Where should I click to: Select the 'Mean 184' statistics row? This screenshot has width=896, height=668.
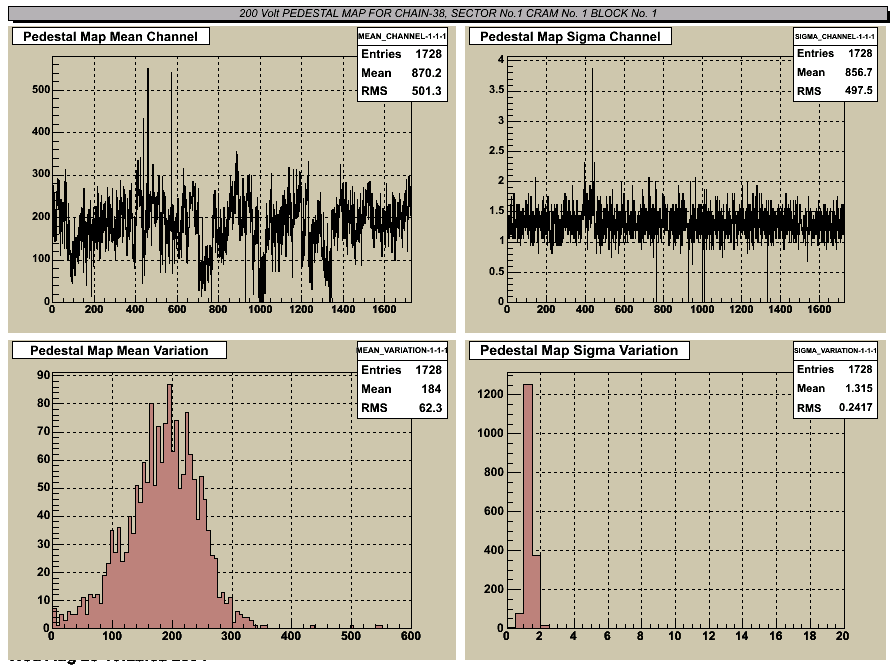tap(402, 389)
